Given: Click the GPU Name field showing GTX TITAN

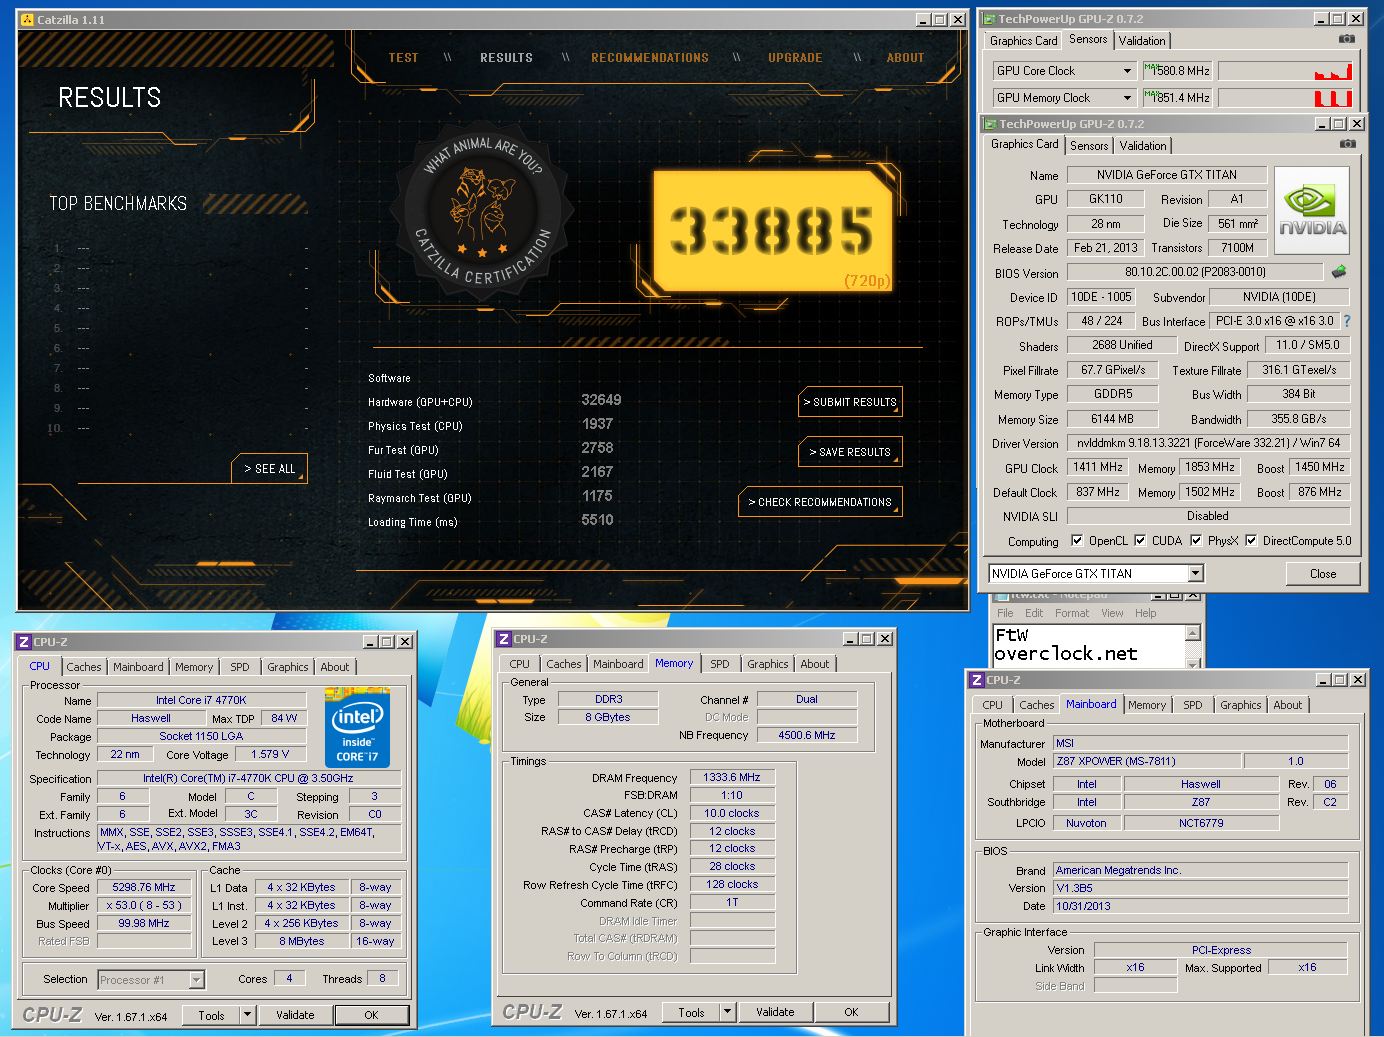Looking at the screenshot, I should [1166, 175].
